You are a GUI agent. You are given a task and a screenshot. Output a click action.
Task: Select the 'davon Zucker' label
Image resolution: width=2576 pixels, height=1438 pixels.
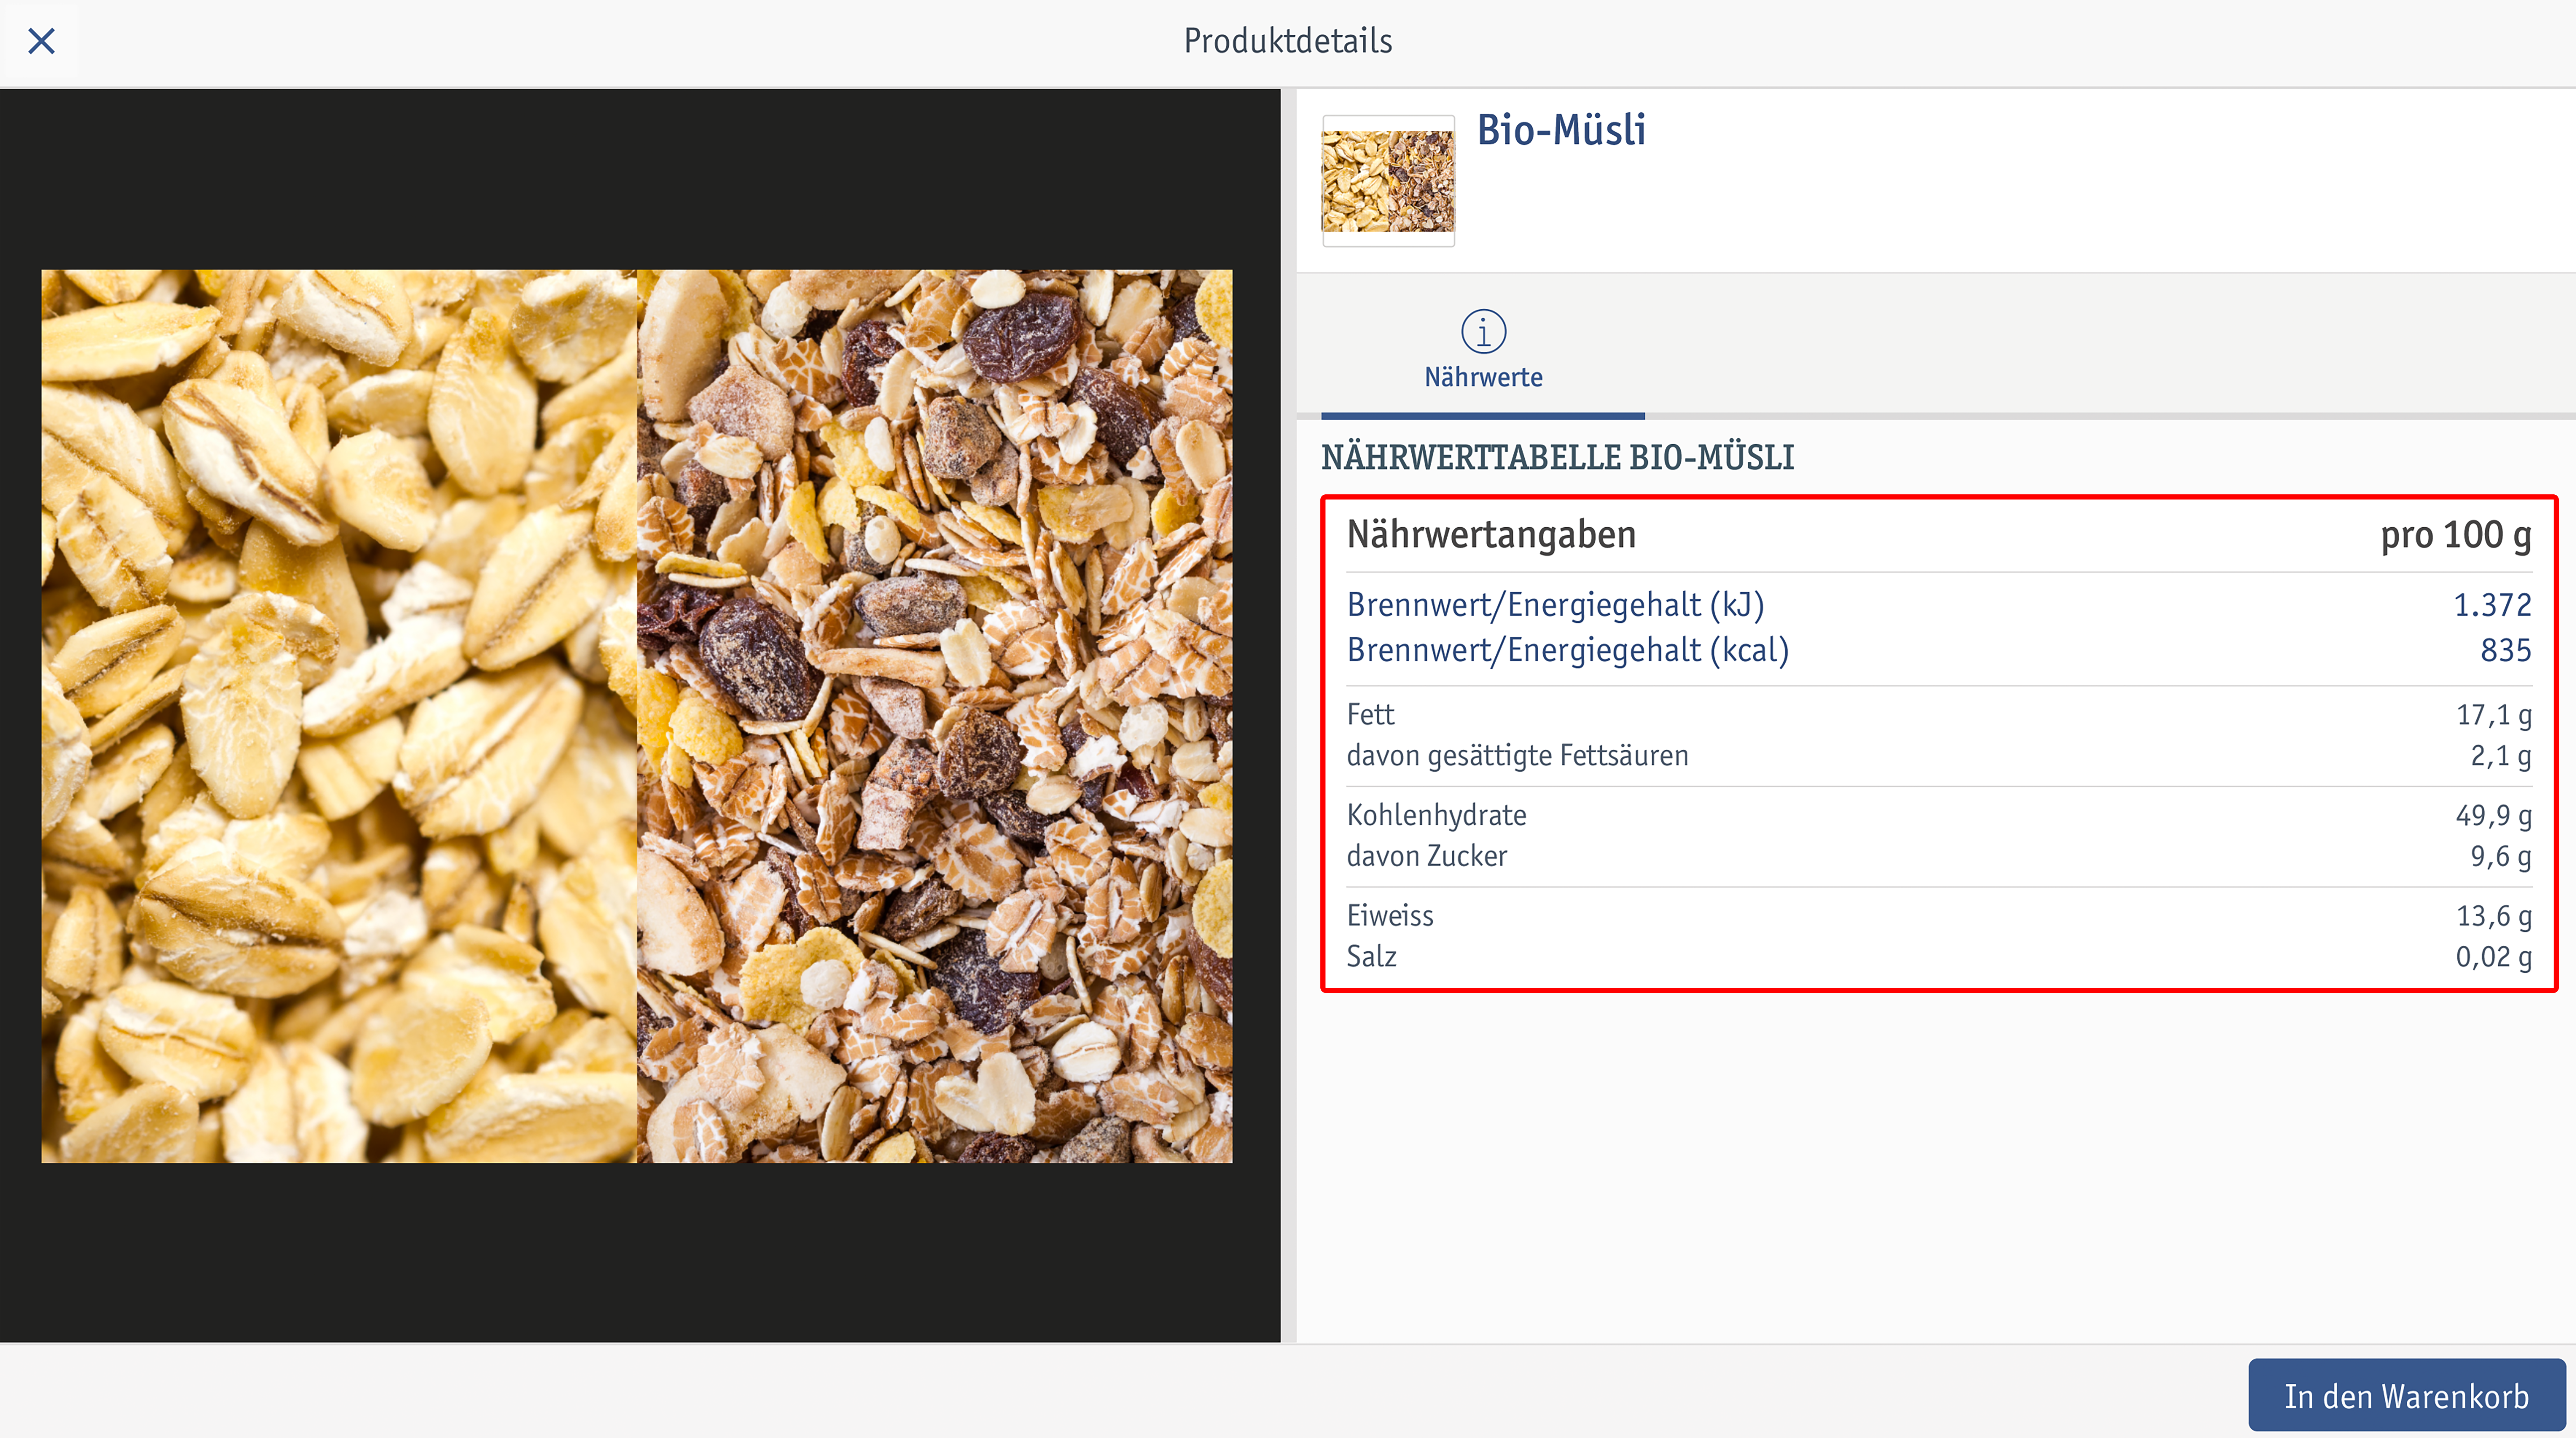click(x=1427, y=856)
